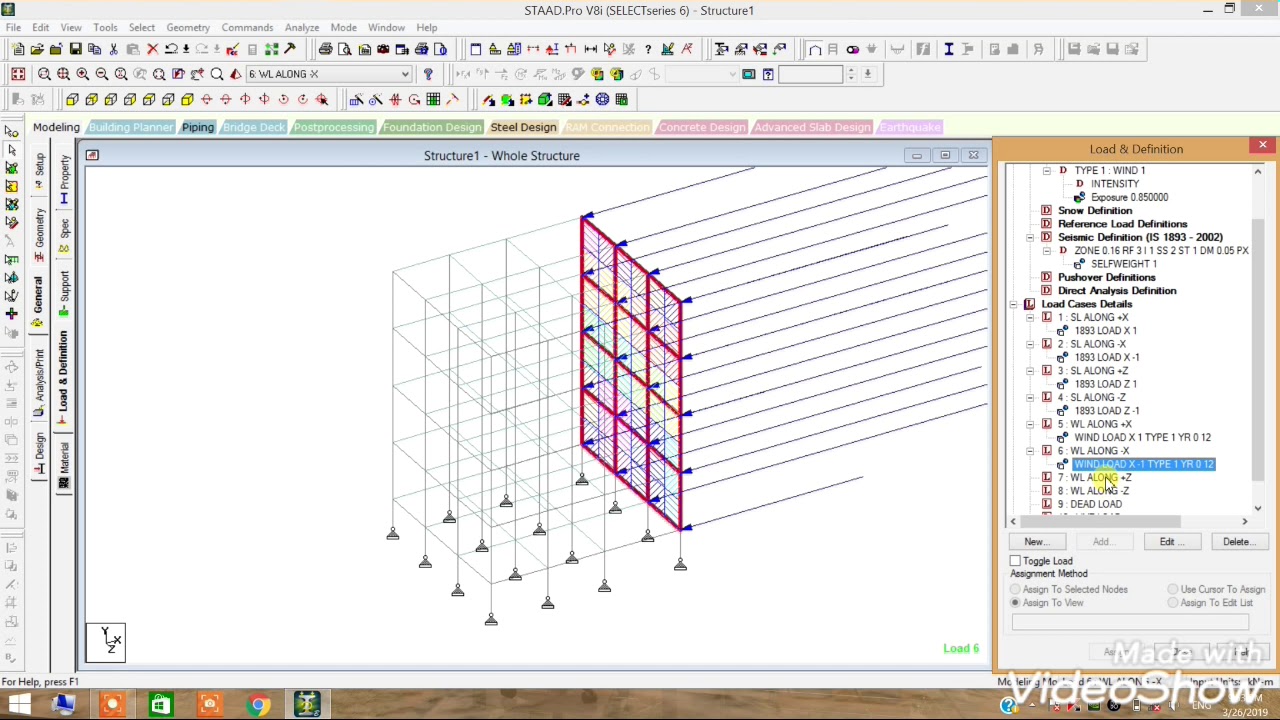
Task: Open the Commands menu
Action: [247, 27]
